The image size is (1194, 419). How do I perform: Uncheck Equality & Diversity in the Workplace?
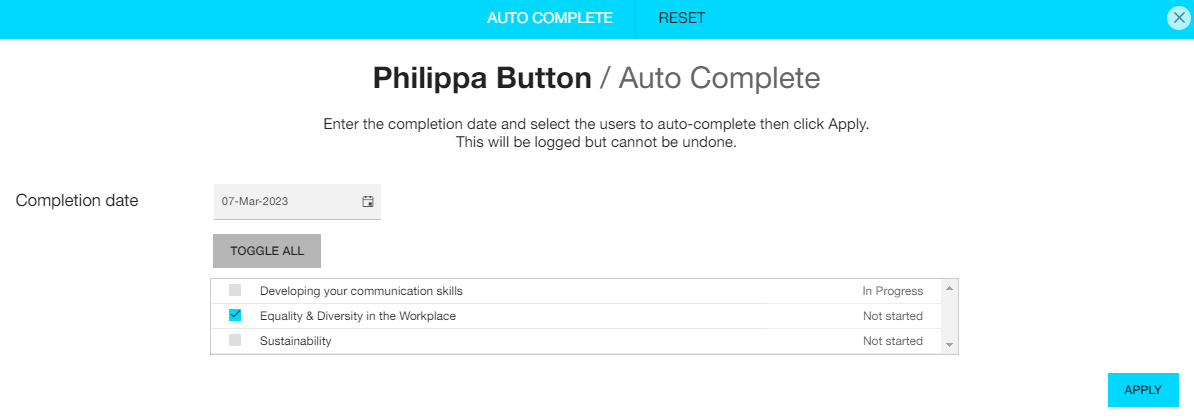point(235,315)
